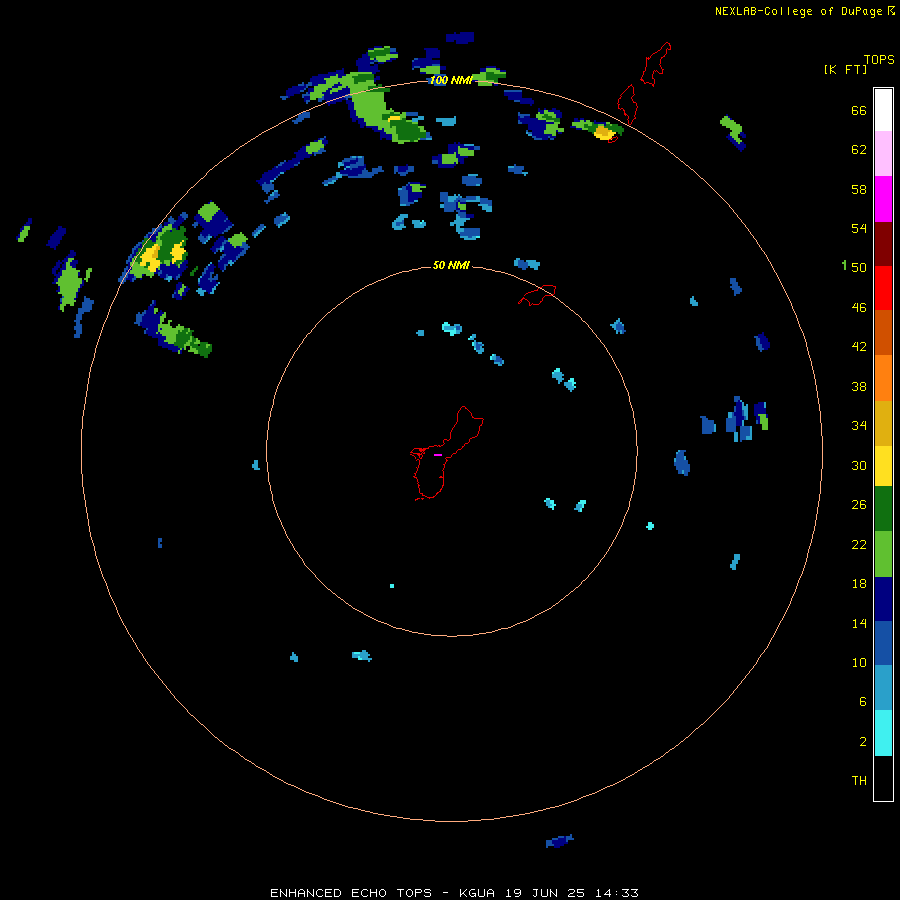900x900 pixels.
Task: Click the cyan color bar segment
Action: tap(883, 733)
